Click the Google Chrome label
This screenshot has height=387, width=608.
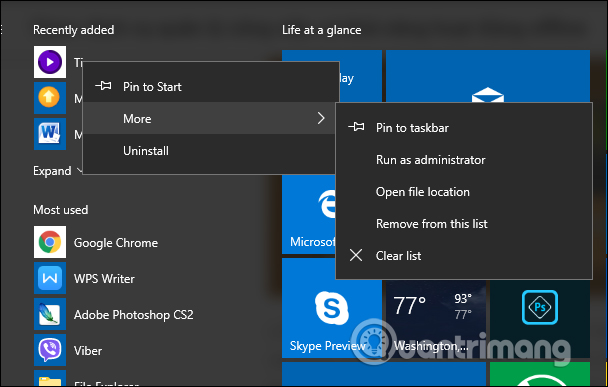click(116, 243)
